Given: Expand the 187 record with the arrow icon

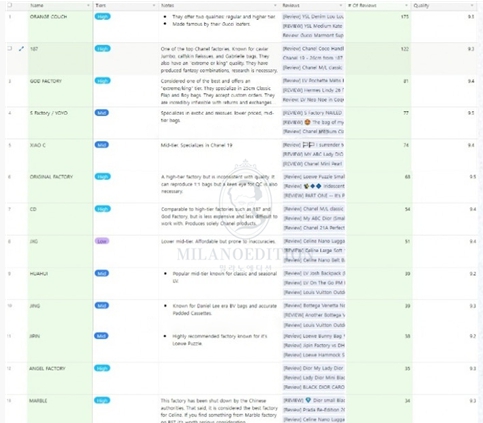Looking at the screenshot, I should tap(22, 49).
